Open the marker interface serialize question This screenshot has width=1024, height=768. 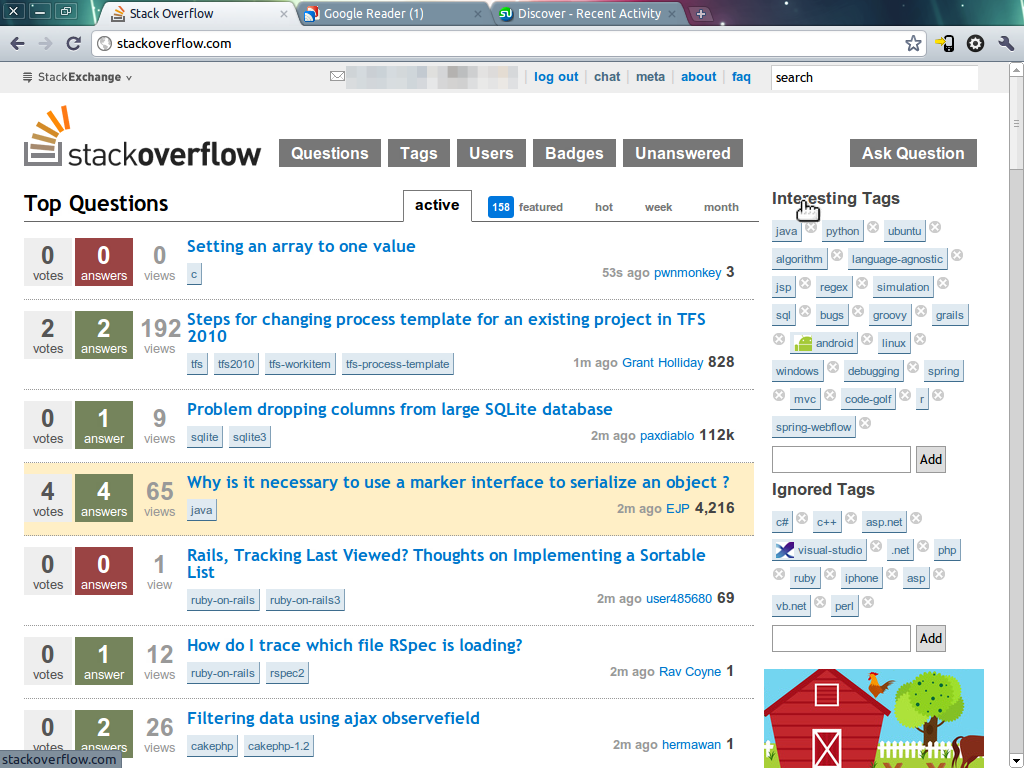click(x=458, y=483)
